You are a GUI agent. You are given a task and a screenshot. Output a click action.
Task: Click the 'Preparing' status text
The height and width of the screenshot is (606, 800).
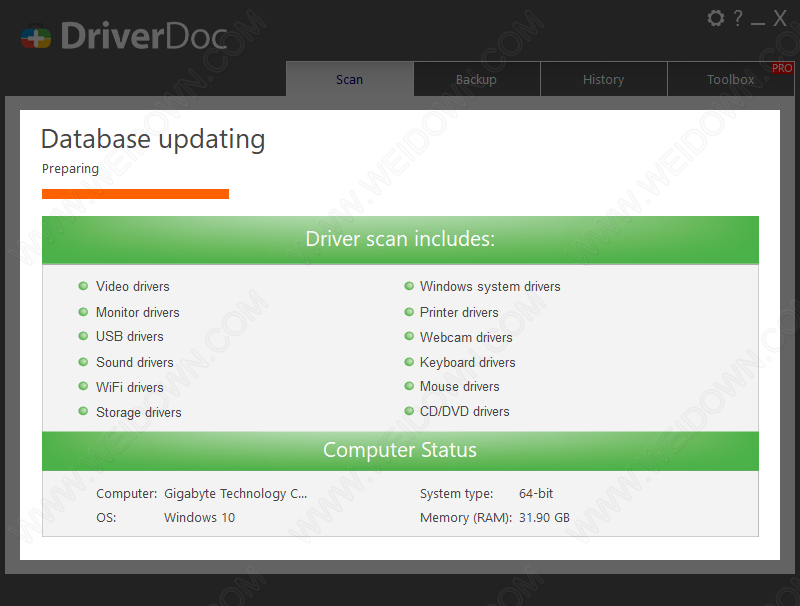[x=70, y=169]
